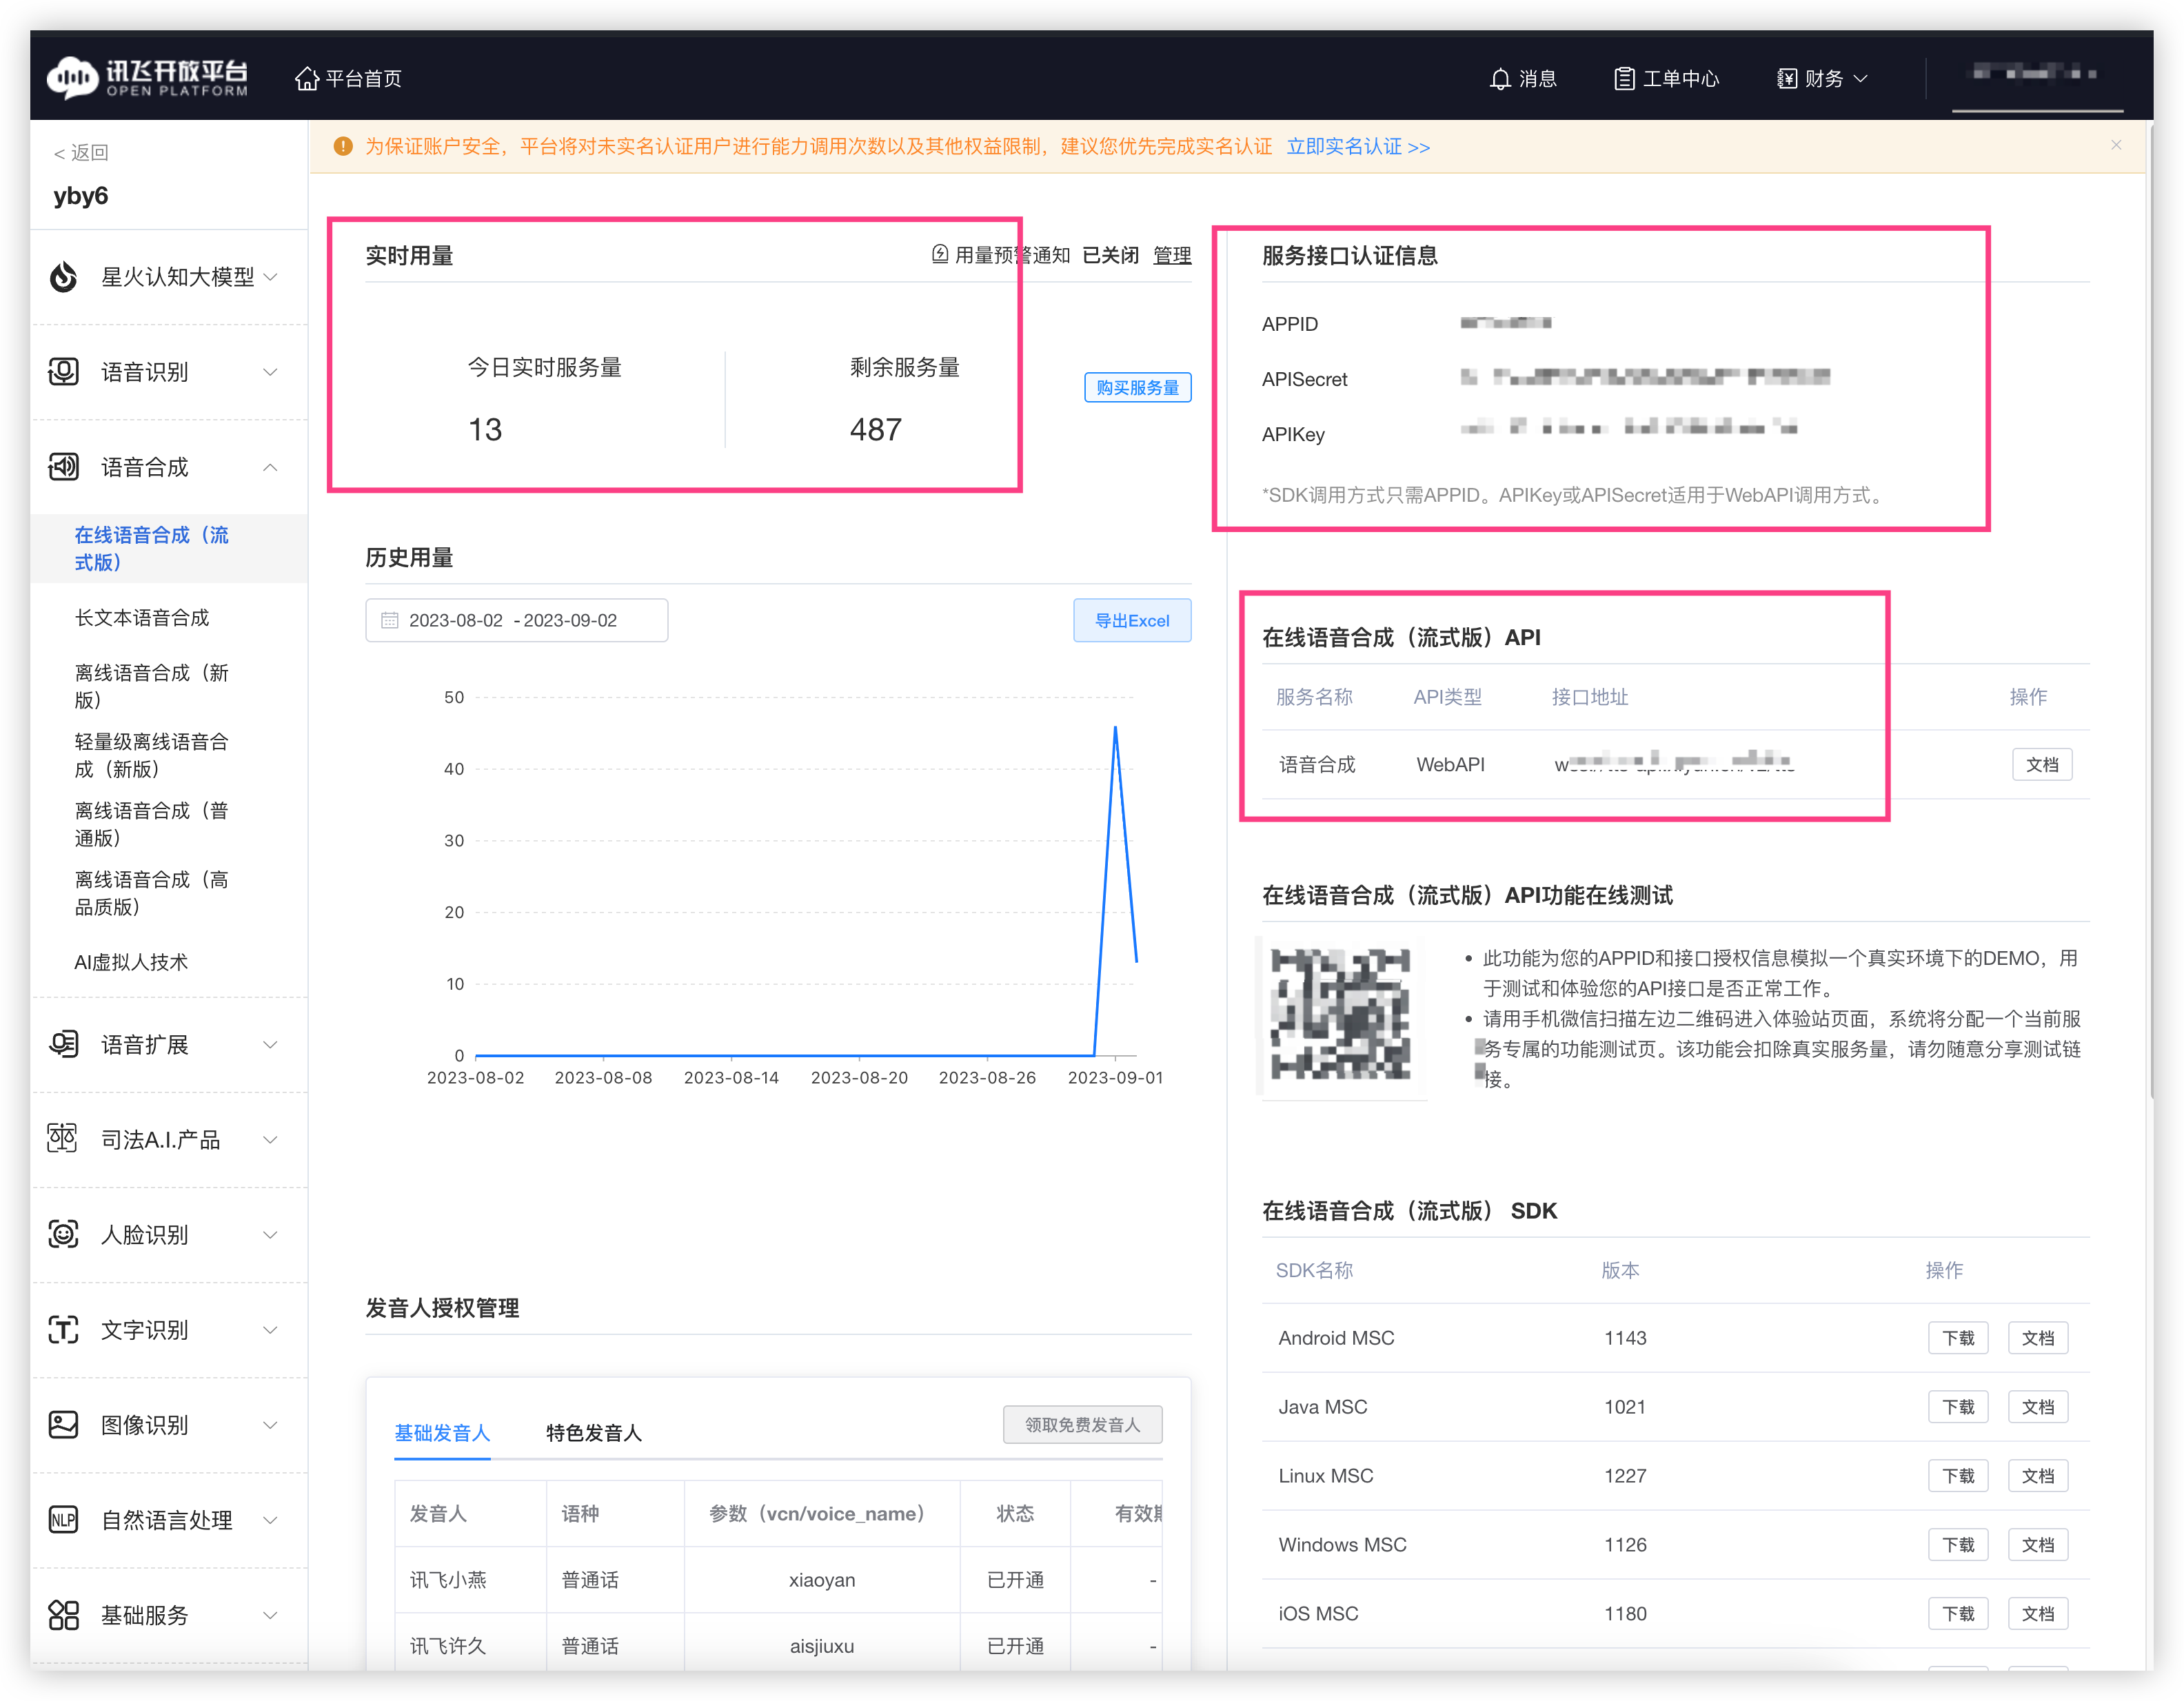The width and height of the screenshot is (2184, 1701).
Task: Click the 自然语言处理 NLP icon
Action: (x=64, y=1520)
